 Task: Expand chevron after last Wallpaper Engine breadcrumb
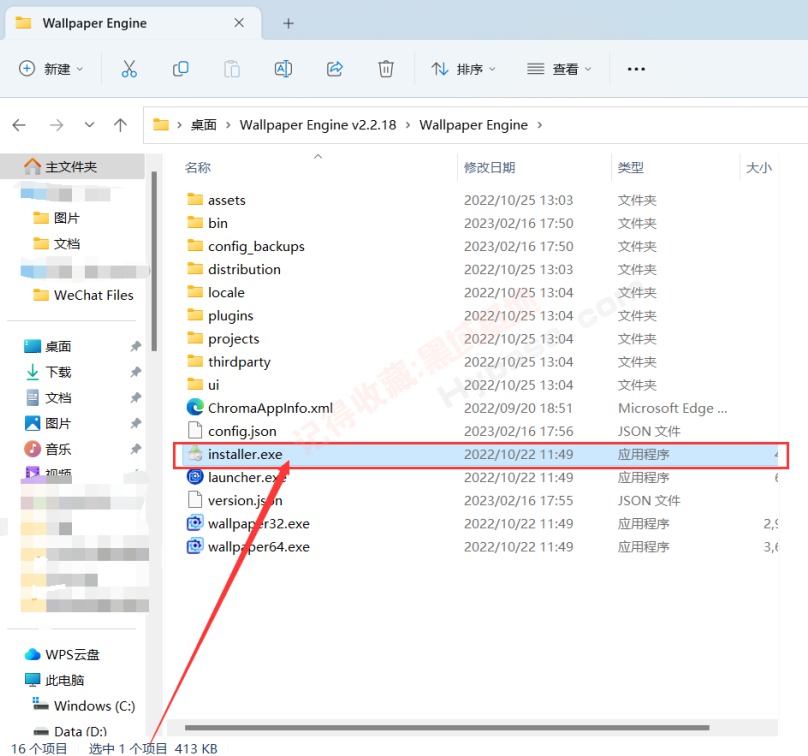pos(540,125)
